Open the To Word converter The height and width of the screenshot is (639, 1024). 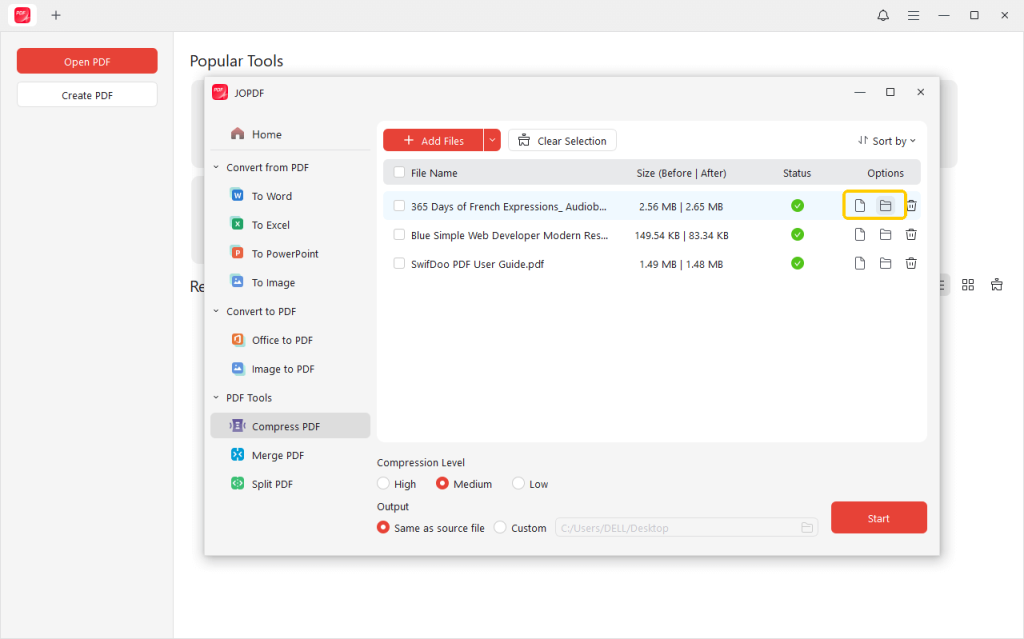coord(271,196)
